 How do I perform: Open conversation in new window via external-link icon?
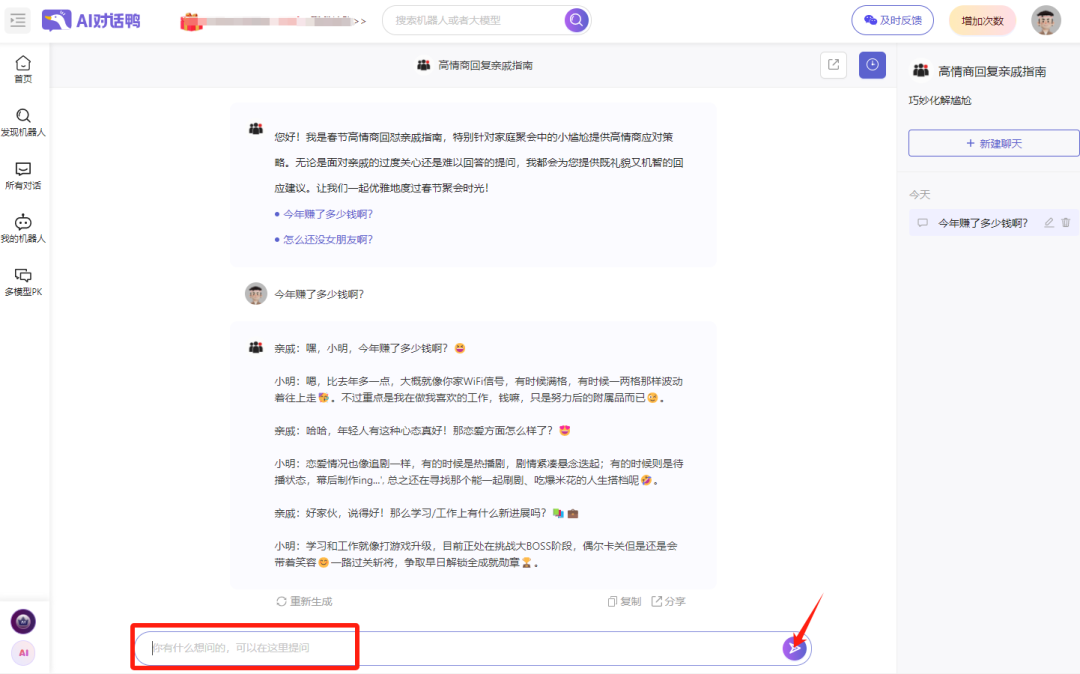[x=833, y=64]
